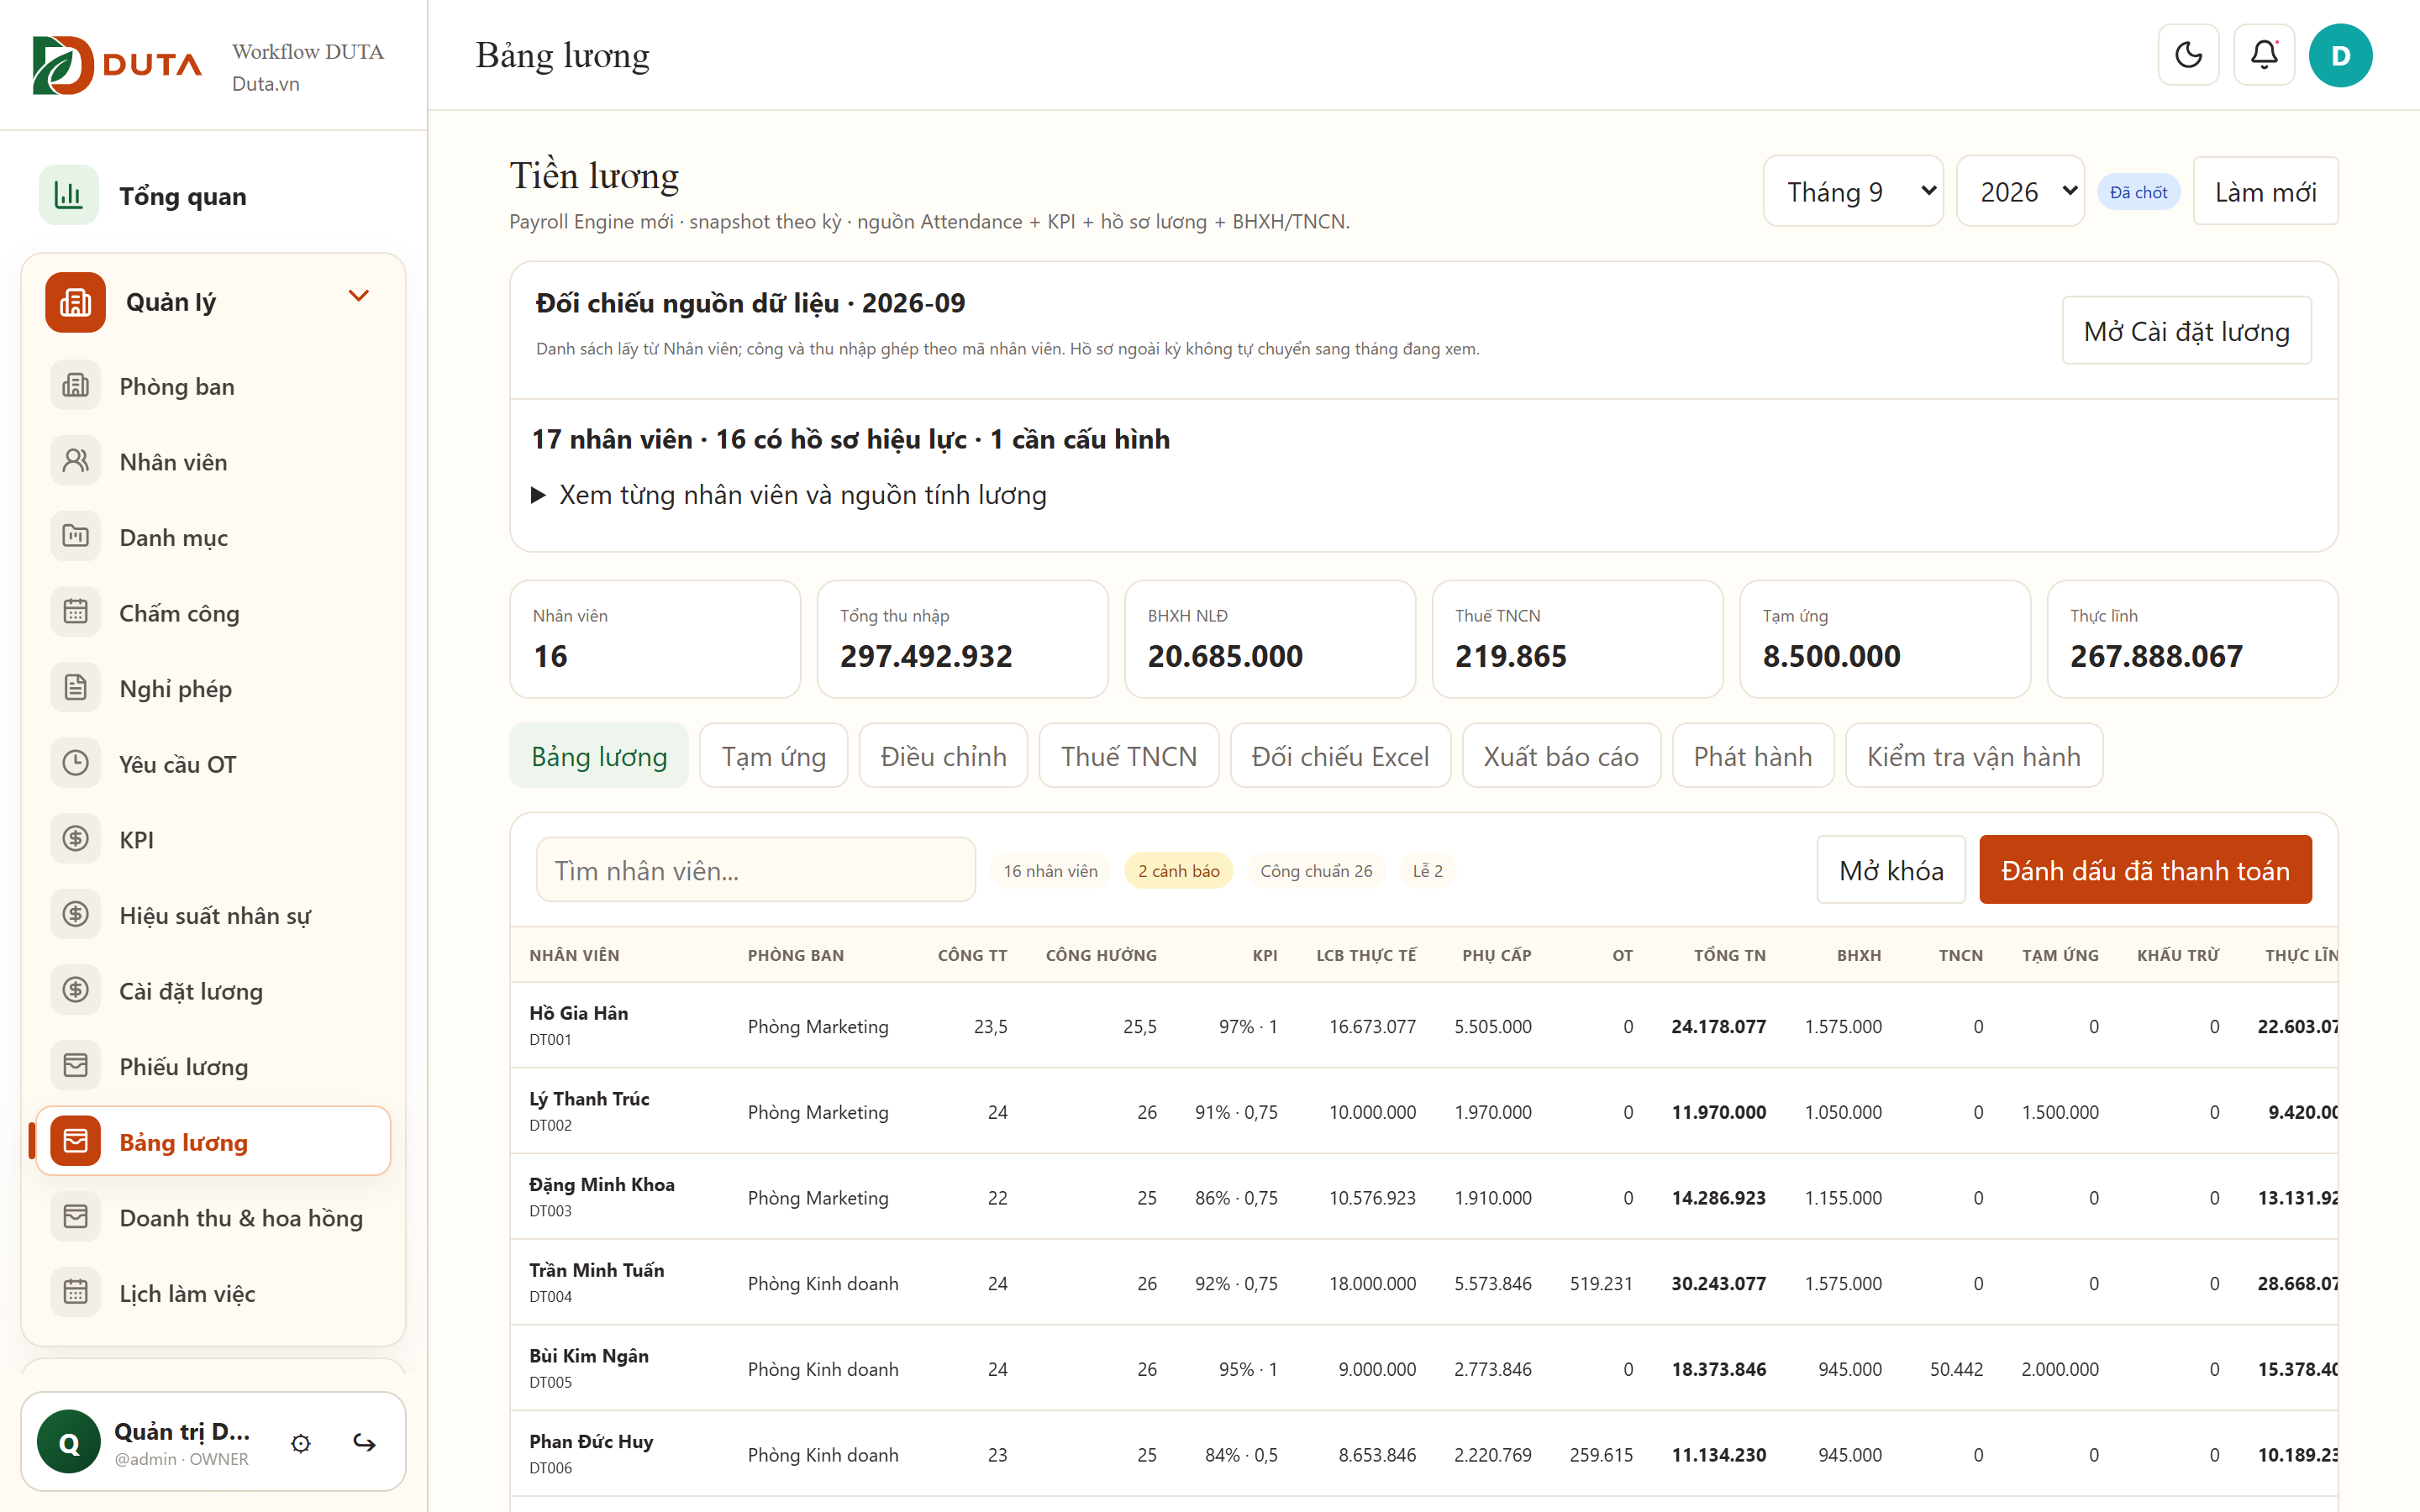This screenshot has width=2420, height=1512.
Task: Click Hồ Gia Hân employee name
Action: pyautogui.click(x=579, y=1012)
